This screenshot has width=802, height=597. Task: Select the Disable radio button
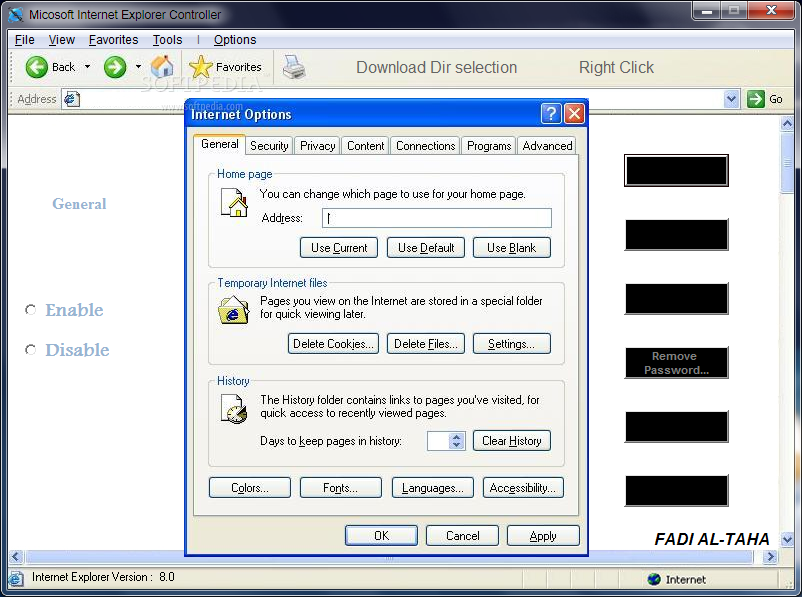pos(31,349)
